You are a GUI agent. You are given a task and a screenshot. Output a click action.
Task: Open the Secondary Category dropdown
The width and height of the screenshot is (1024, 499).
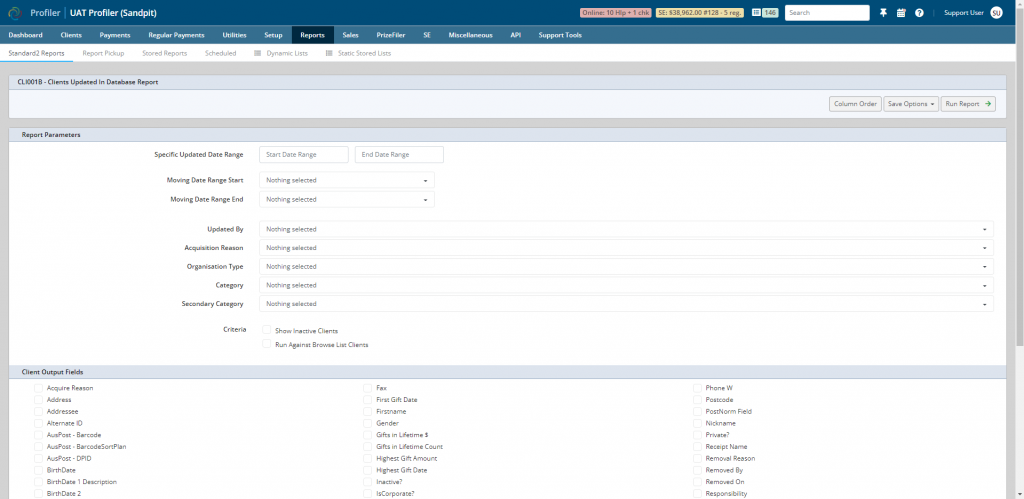pyautogui.click(x=626, y=304)
